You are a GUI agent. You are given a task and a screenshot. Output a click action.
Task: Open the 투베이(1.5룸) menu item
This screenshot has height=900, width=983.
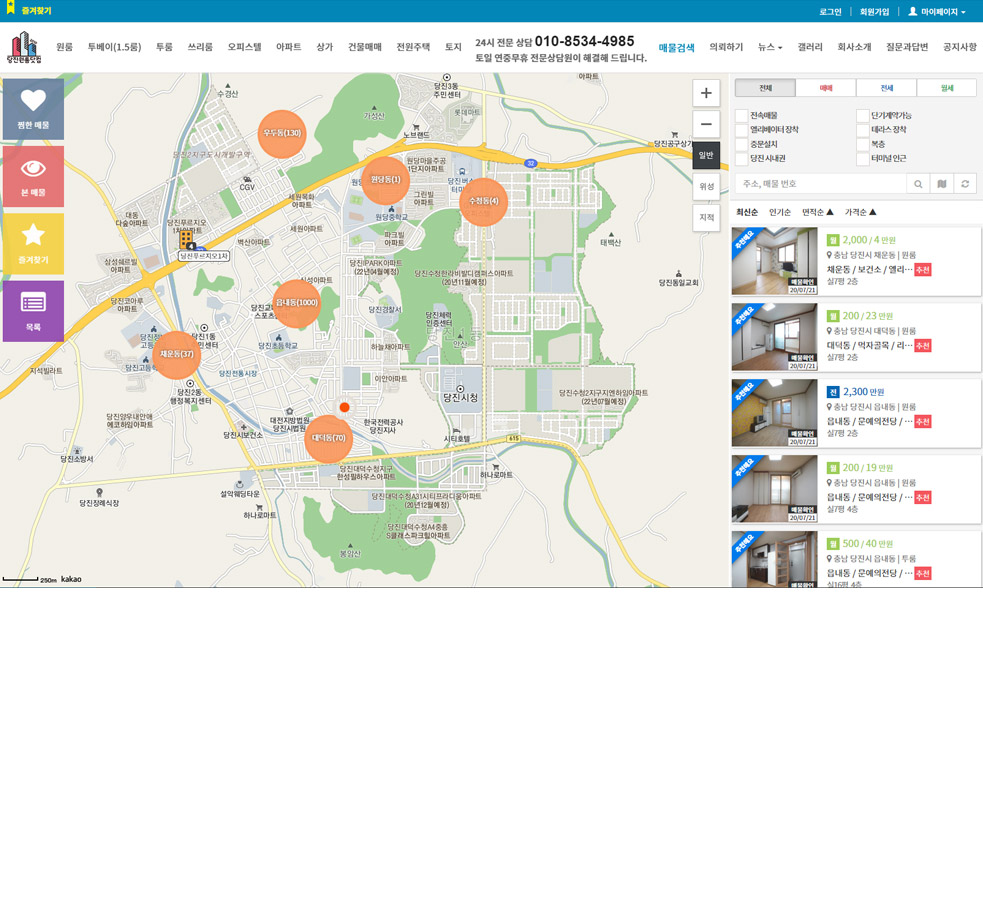click(114, 47)
